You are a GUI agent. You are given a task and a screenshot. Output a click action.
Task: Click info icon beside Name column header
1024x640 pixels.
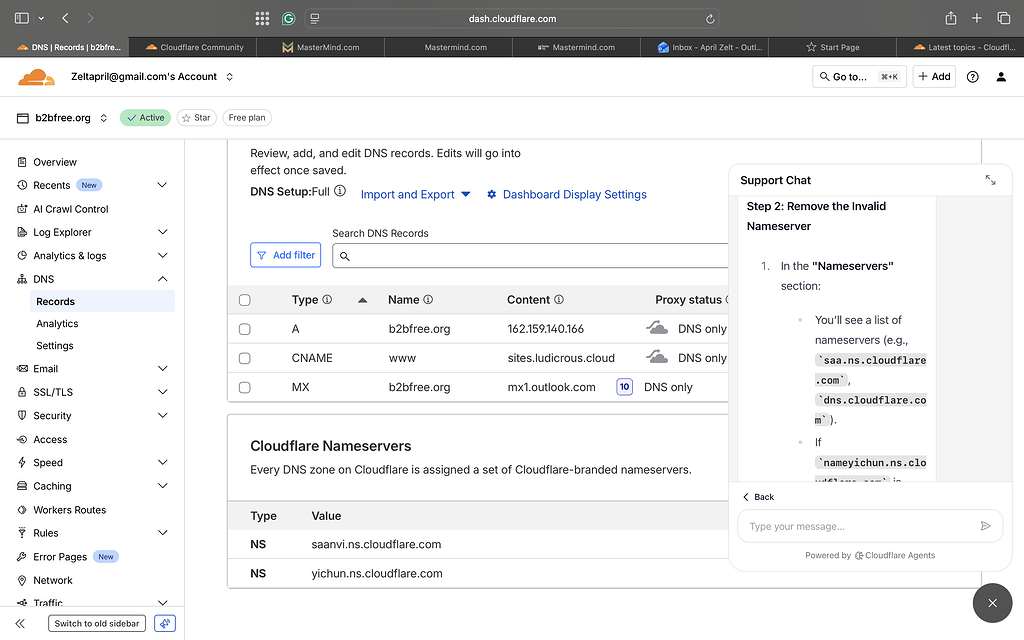coord(428,300)
